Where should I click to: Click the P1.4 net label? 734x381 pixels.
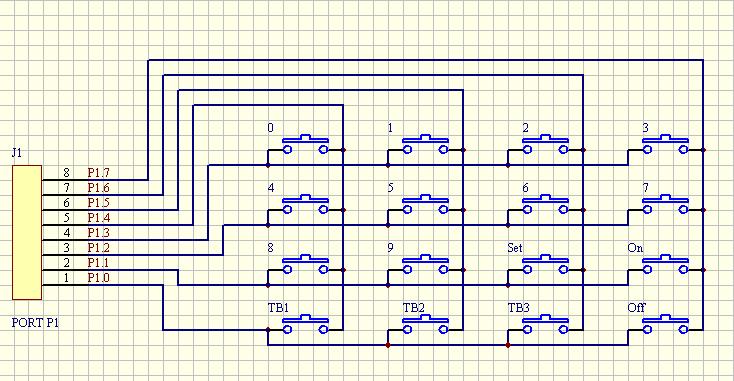point(98,218)
